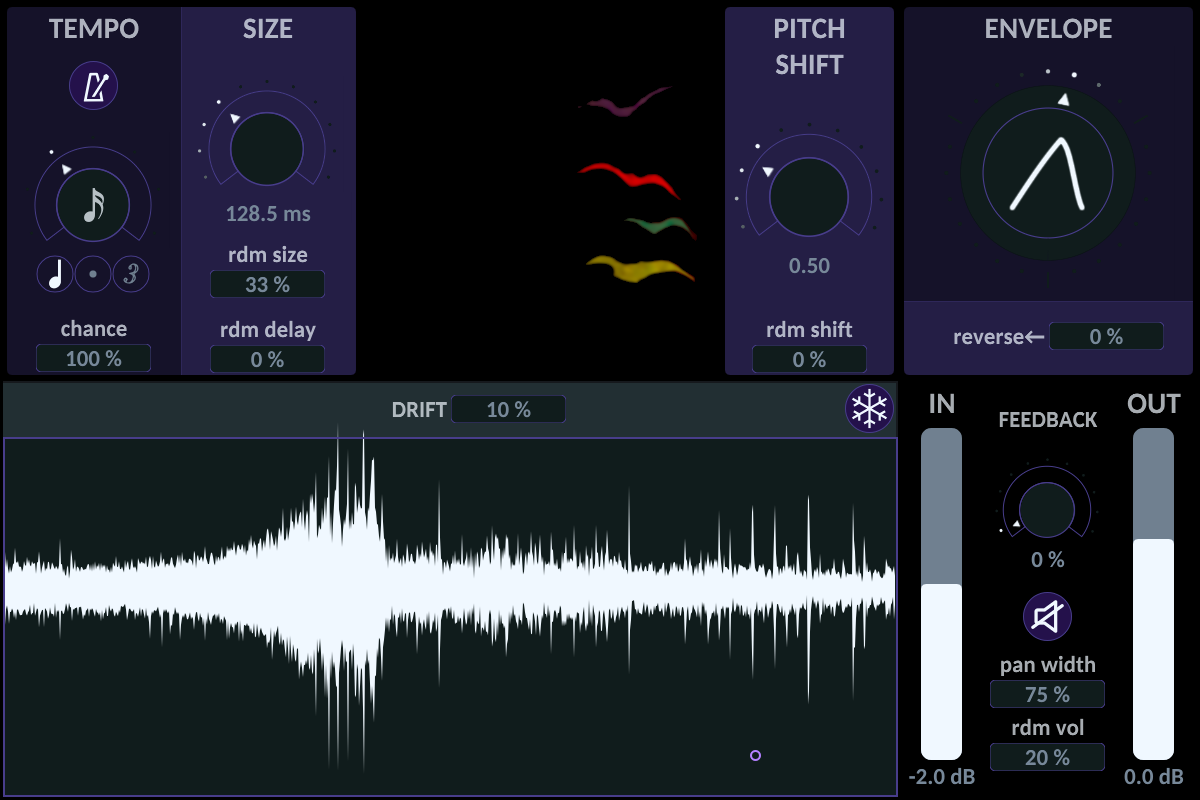Click the ENVELOPE section title
This screenshot has width=1200, height=800.
tap(1048, 29)
